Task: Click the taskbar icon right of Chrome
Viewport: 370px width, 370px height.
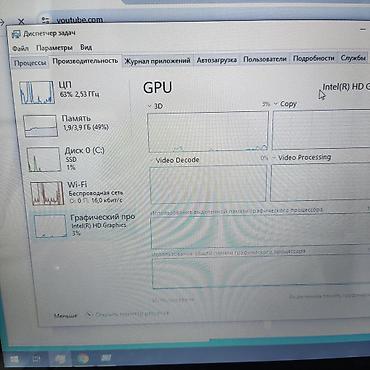Action: click(x=106, y=358)
